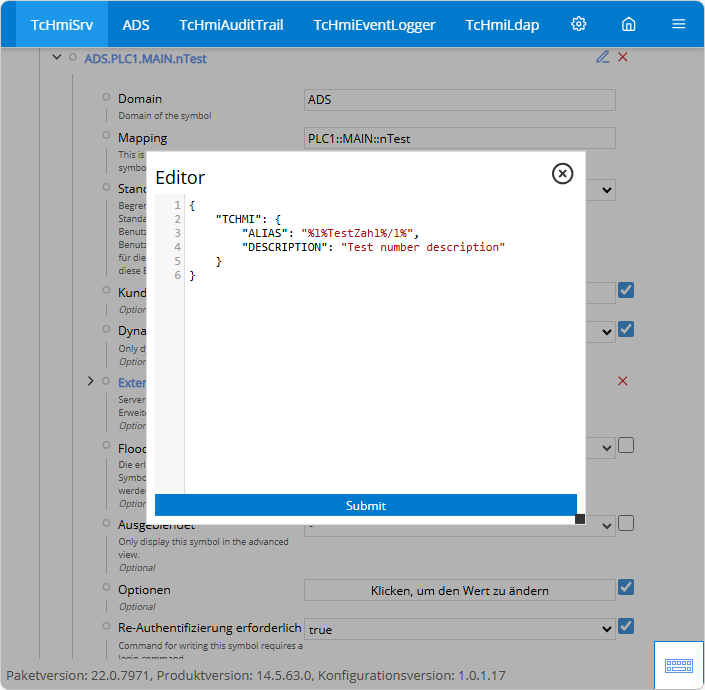Click the Mapping input field
Screen dimensions: 705x690
[x=460, y=138]
